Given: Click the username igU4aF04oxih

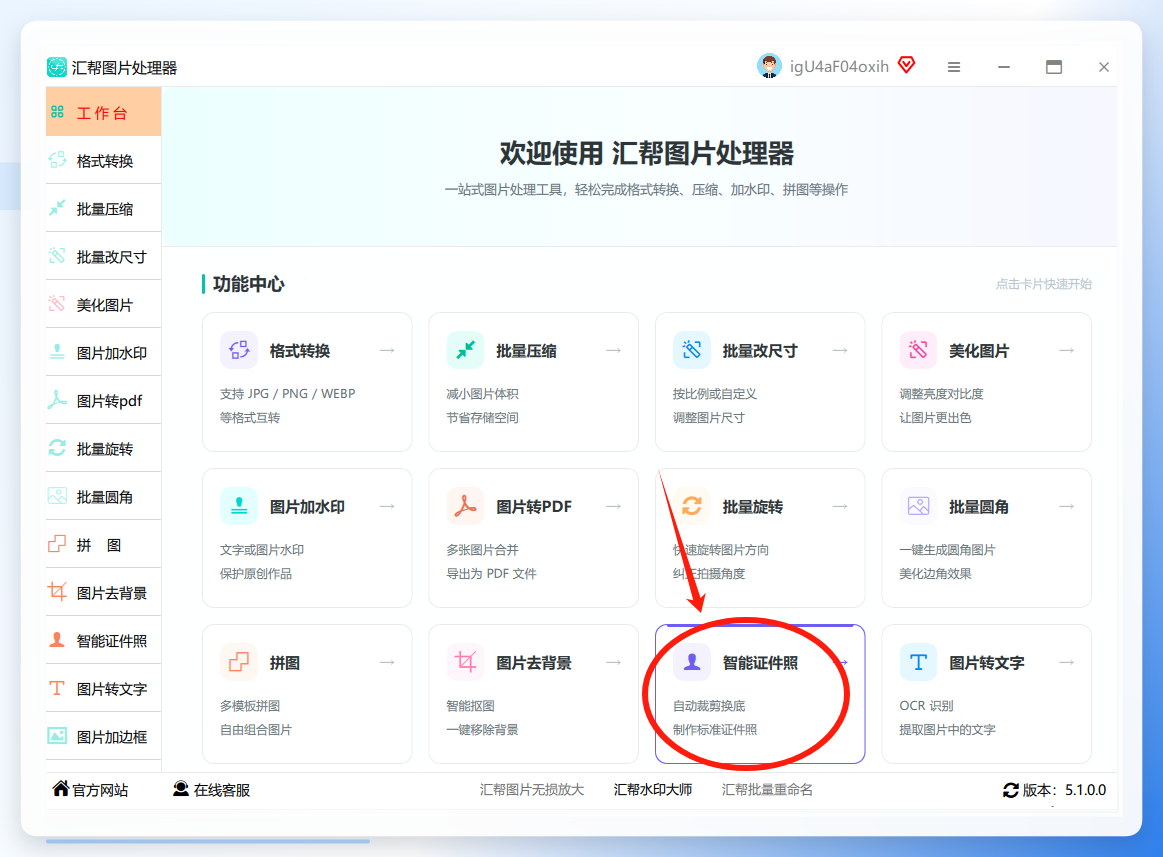Looking at the screenshot, I should tap(839, 67).
